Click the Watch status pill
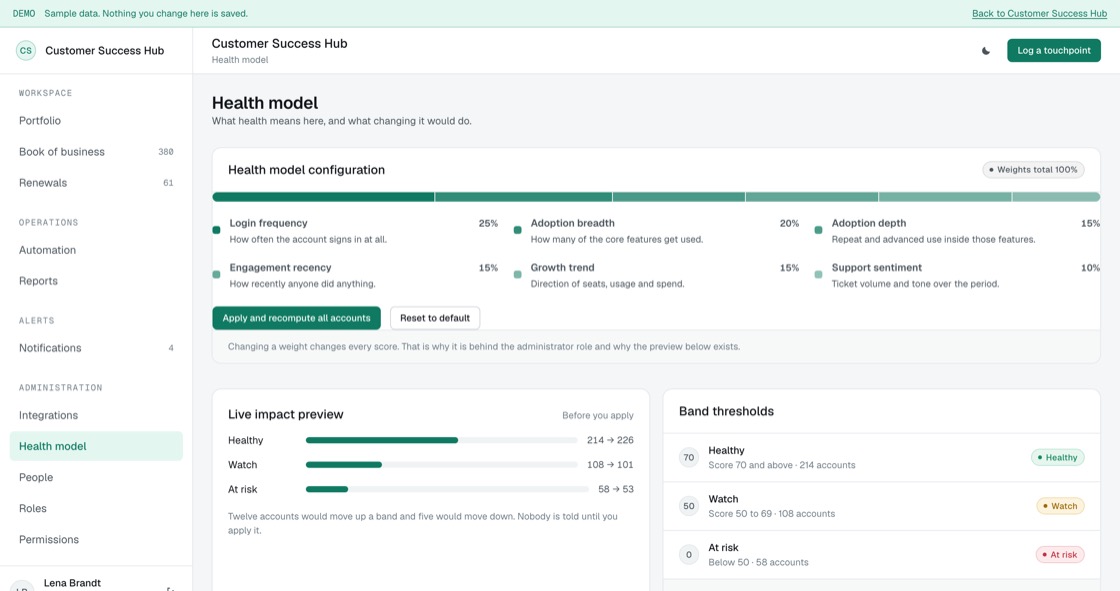This screenshot has width=1120, height=591. (1060, 506)
